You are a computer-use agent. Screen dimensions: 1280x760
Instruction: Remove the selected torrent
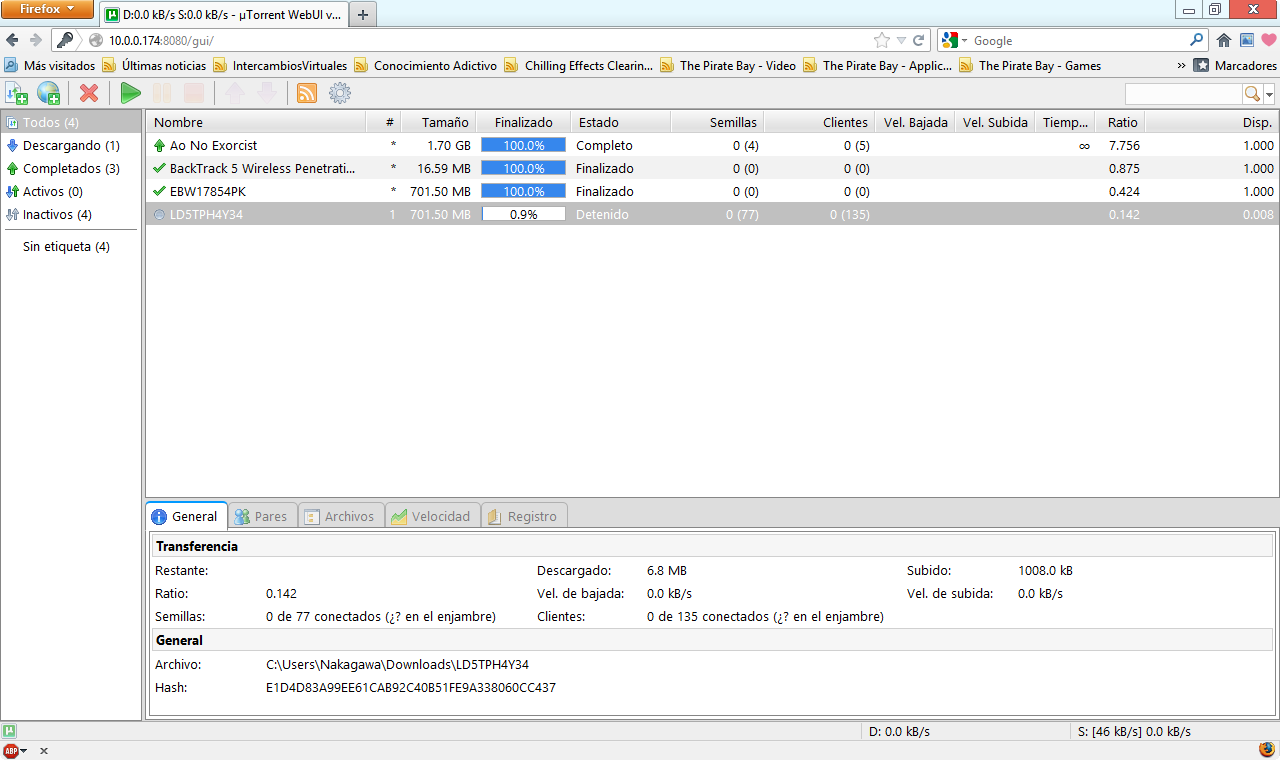point(88,92)
